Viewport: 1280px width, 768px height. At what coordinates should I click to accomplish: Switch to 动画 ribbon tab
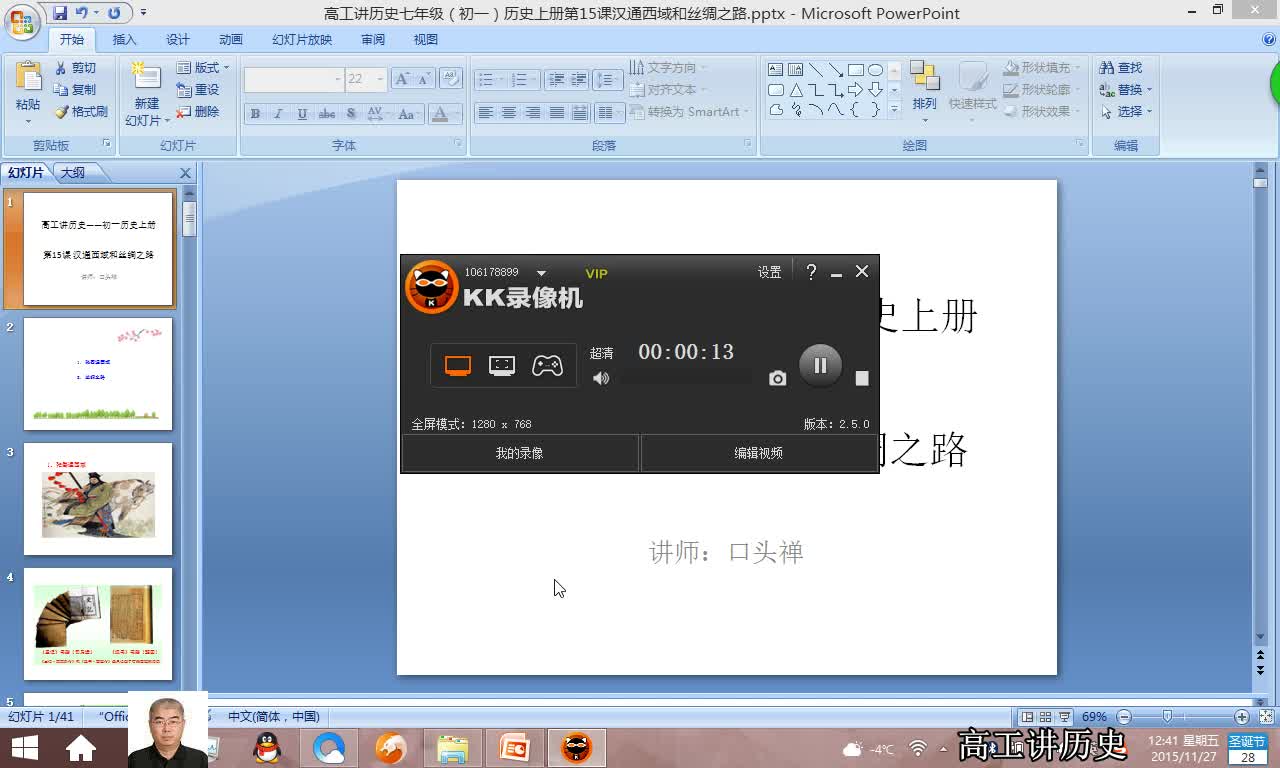point(231,40)
